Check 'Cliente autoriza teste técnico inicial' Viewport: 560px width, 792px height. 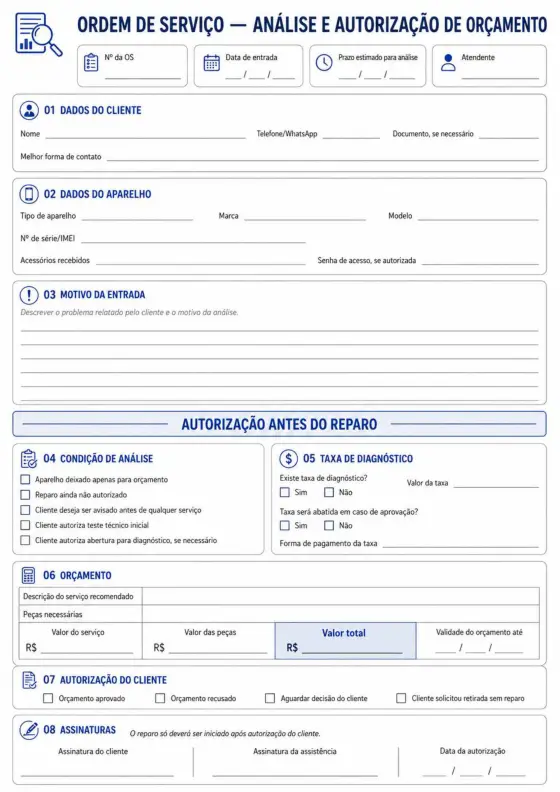25,525
